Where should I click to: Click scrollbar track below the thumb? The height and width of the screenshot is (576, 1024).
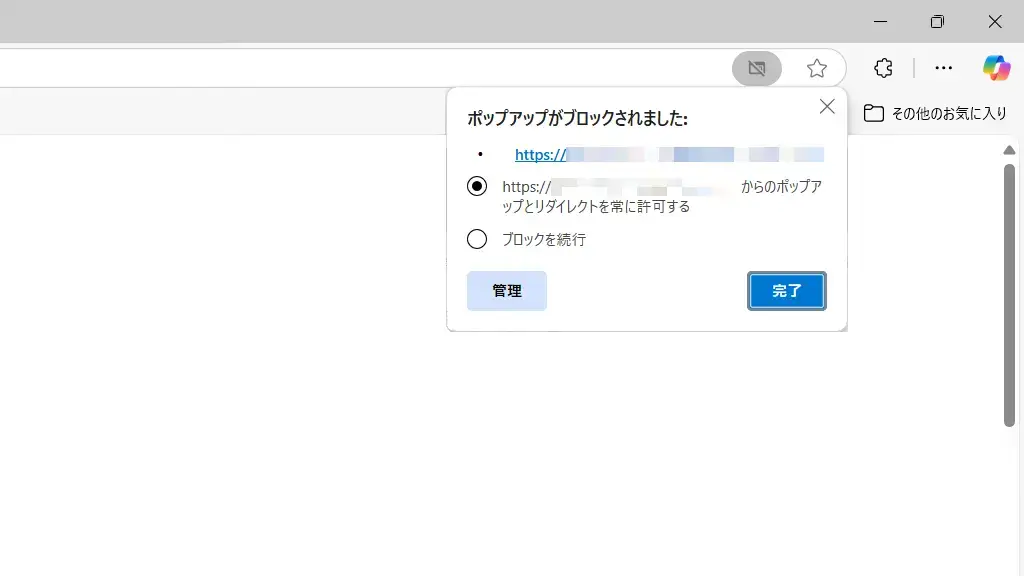pyautogui.click(x=1009, y=500)
